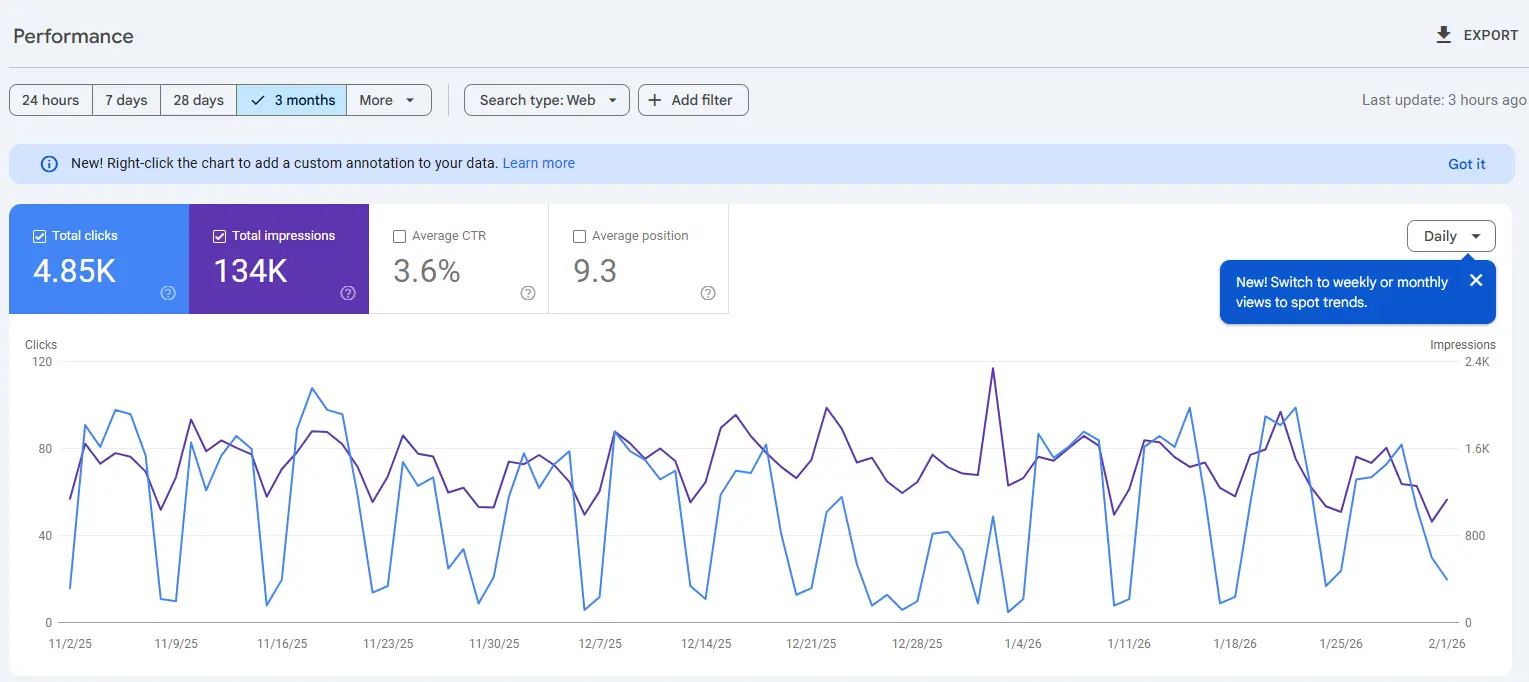
Task: Switch to 28 days date range
Action: tap(198, 100)
